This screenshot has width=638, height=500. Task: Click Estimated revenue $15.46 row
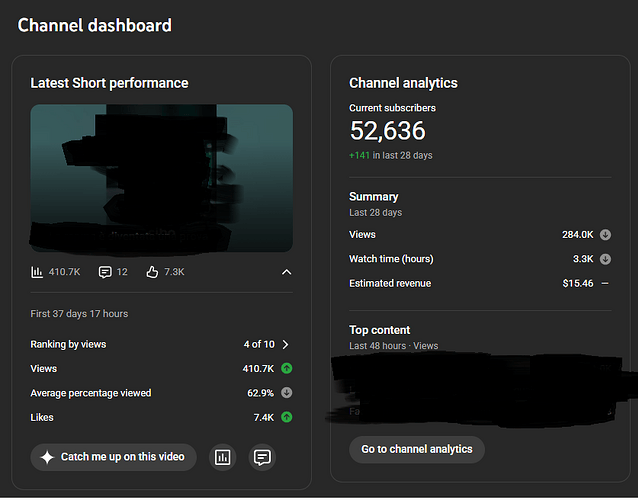(x=480, y=284)
